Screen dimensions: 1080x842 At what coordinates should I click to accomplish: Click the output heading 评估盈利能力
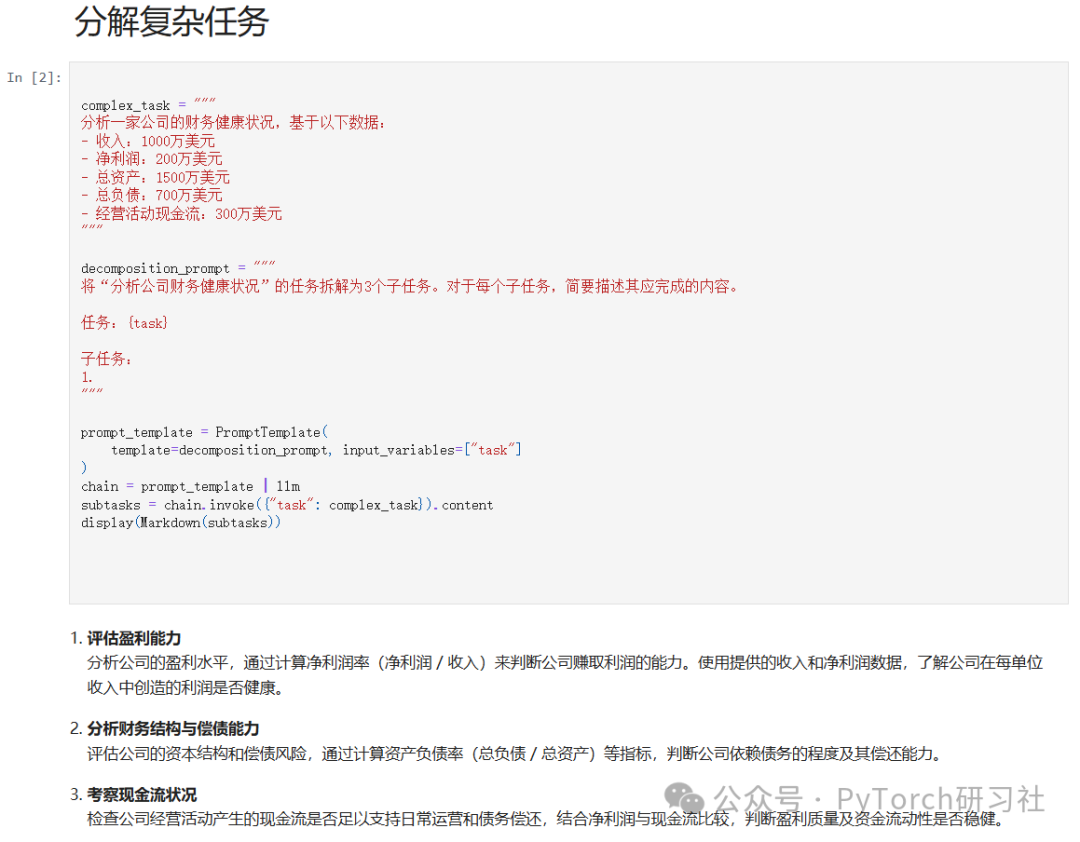(134, 638)
